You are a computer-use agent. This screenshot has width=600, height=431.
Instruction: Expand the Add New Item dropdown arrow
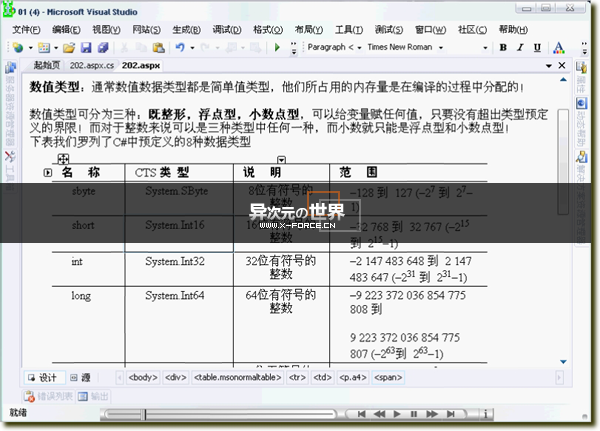(56, 48)
